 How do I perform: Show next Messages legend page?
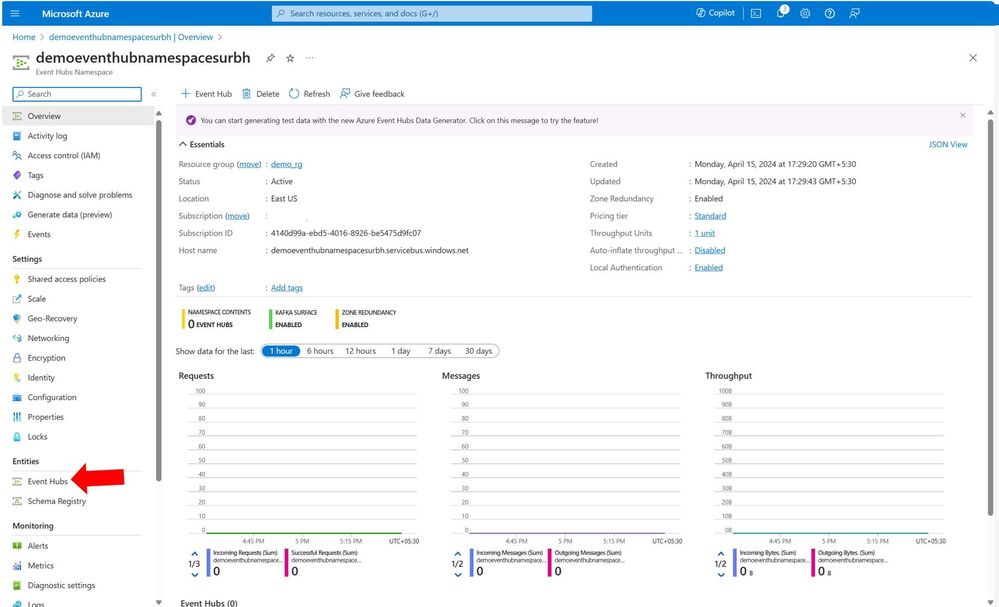click(457, 575)
